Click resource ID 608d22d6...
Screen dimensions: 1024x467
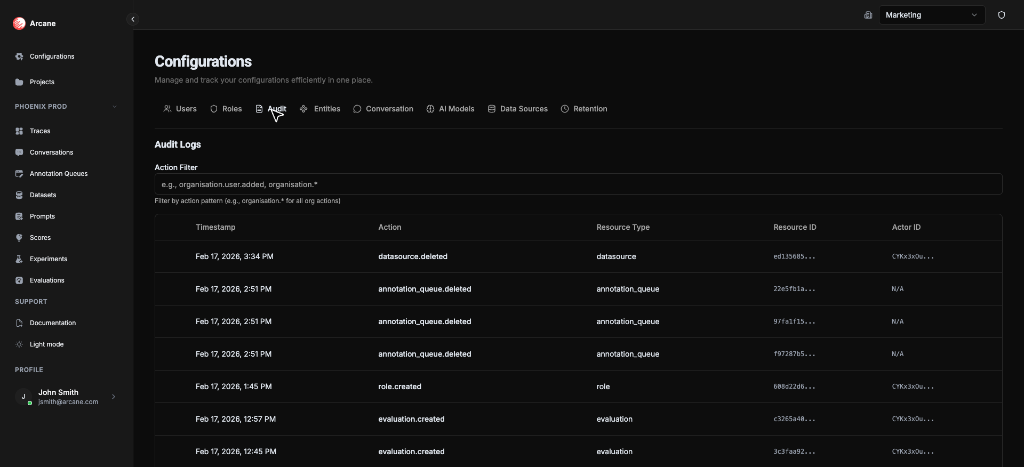pos(794,387)
